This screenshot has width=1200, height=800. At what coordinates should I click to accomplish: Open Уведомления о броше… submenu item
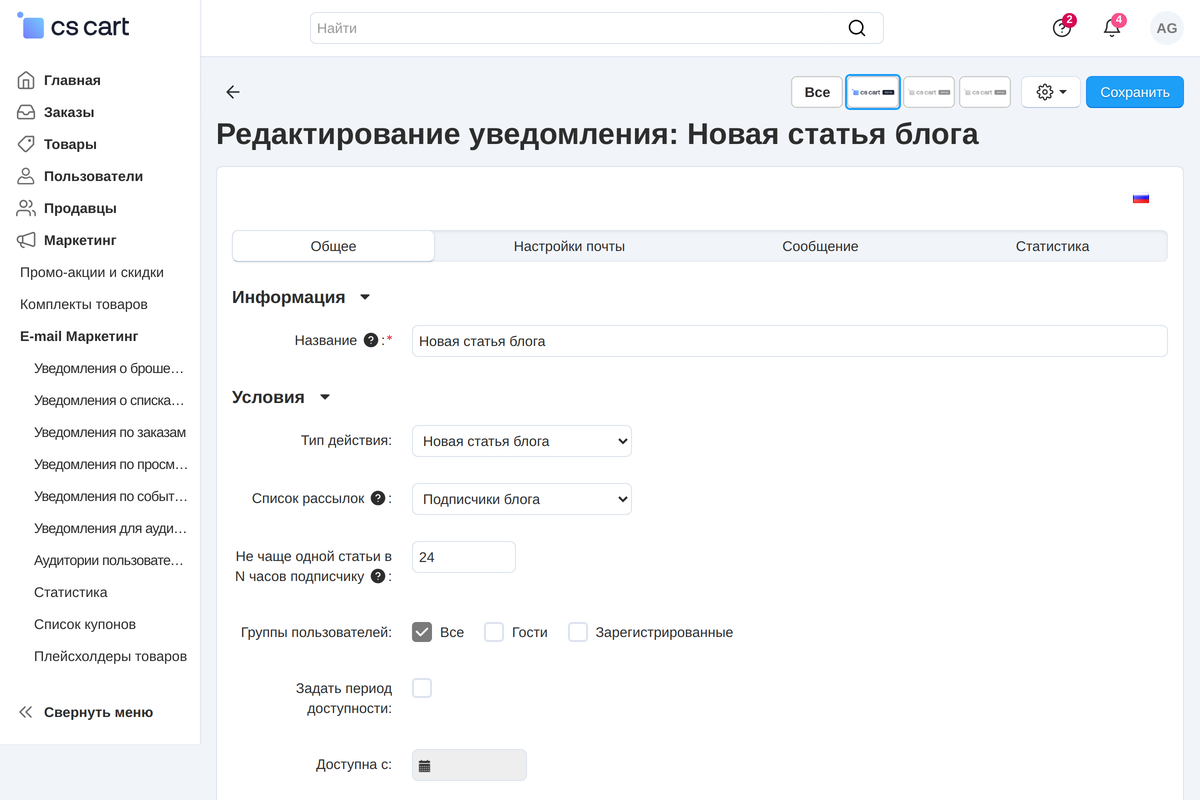click(x=109, y=368)
